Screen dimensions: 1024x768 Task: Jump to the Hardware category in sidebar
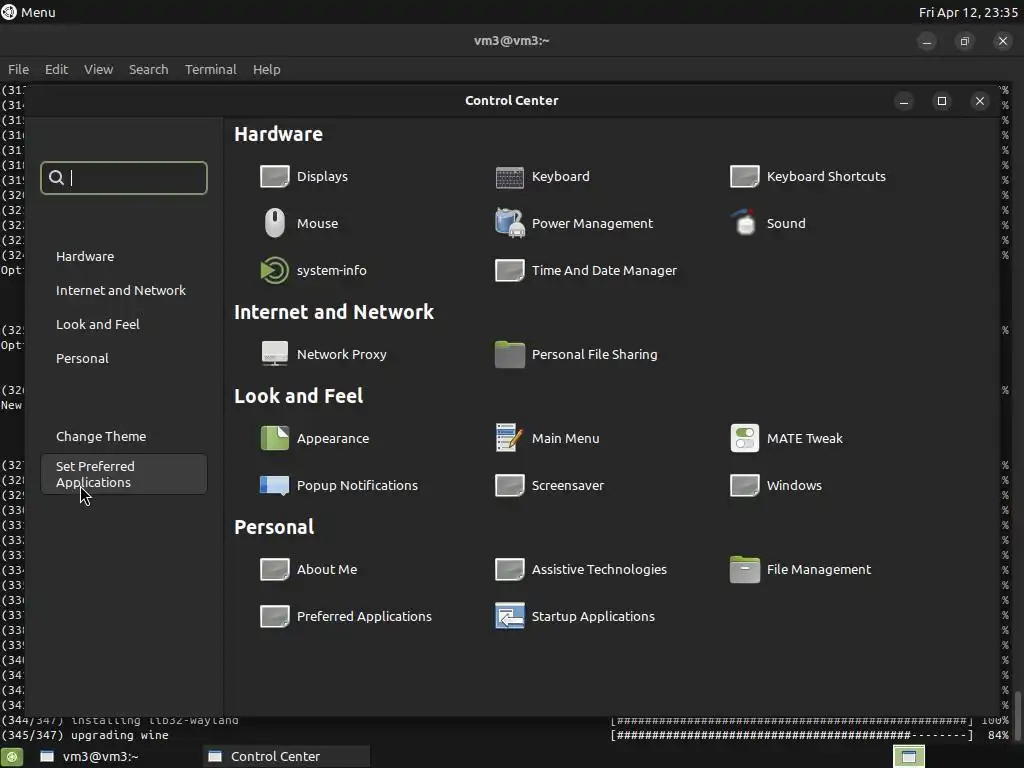click(85, 257)
